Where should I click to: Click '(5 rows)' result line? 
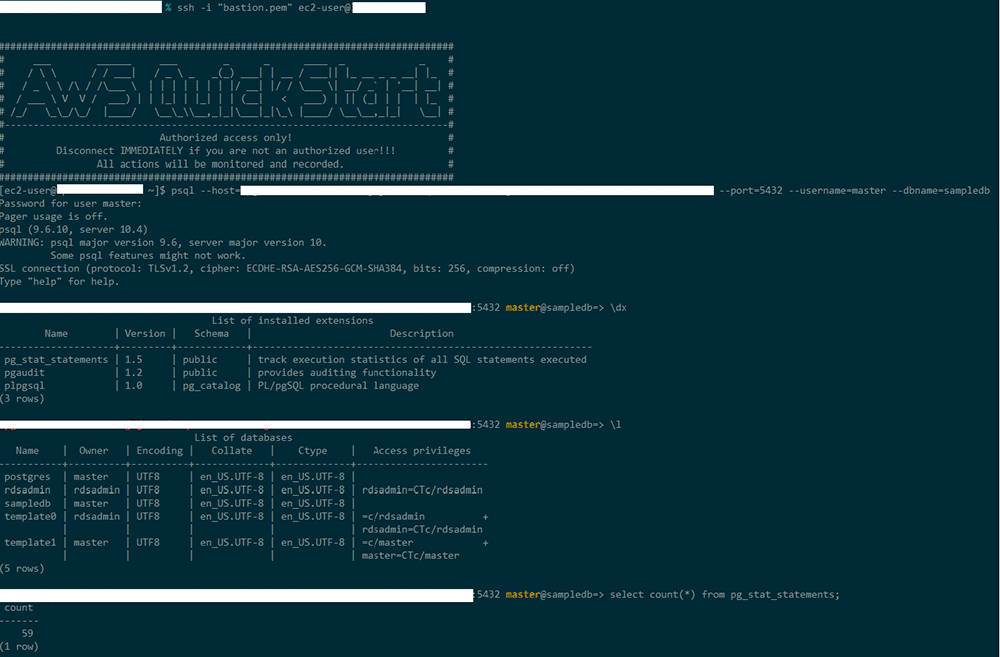(22, 568)
